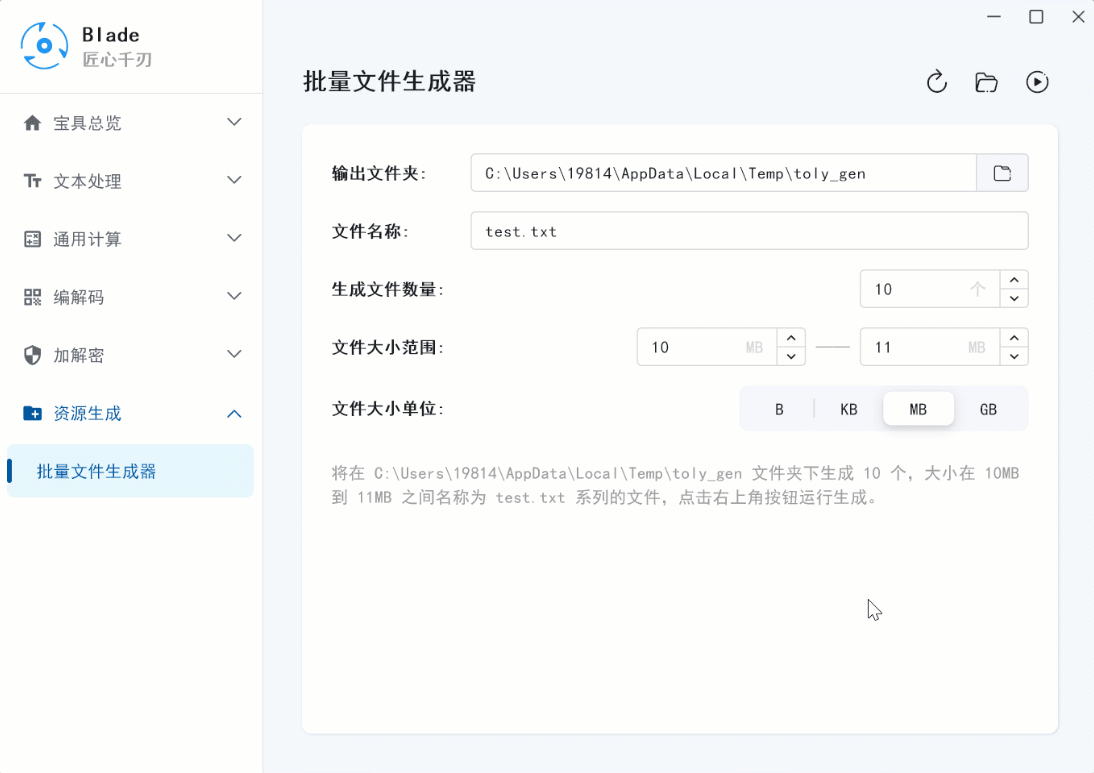The image size is (1094, 773).
Task: Increase maximum file size with up stepper
Action: (x=1014, y=338)
